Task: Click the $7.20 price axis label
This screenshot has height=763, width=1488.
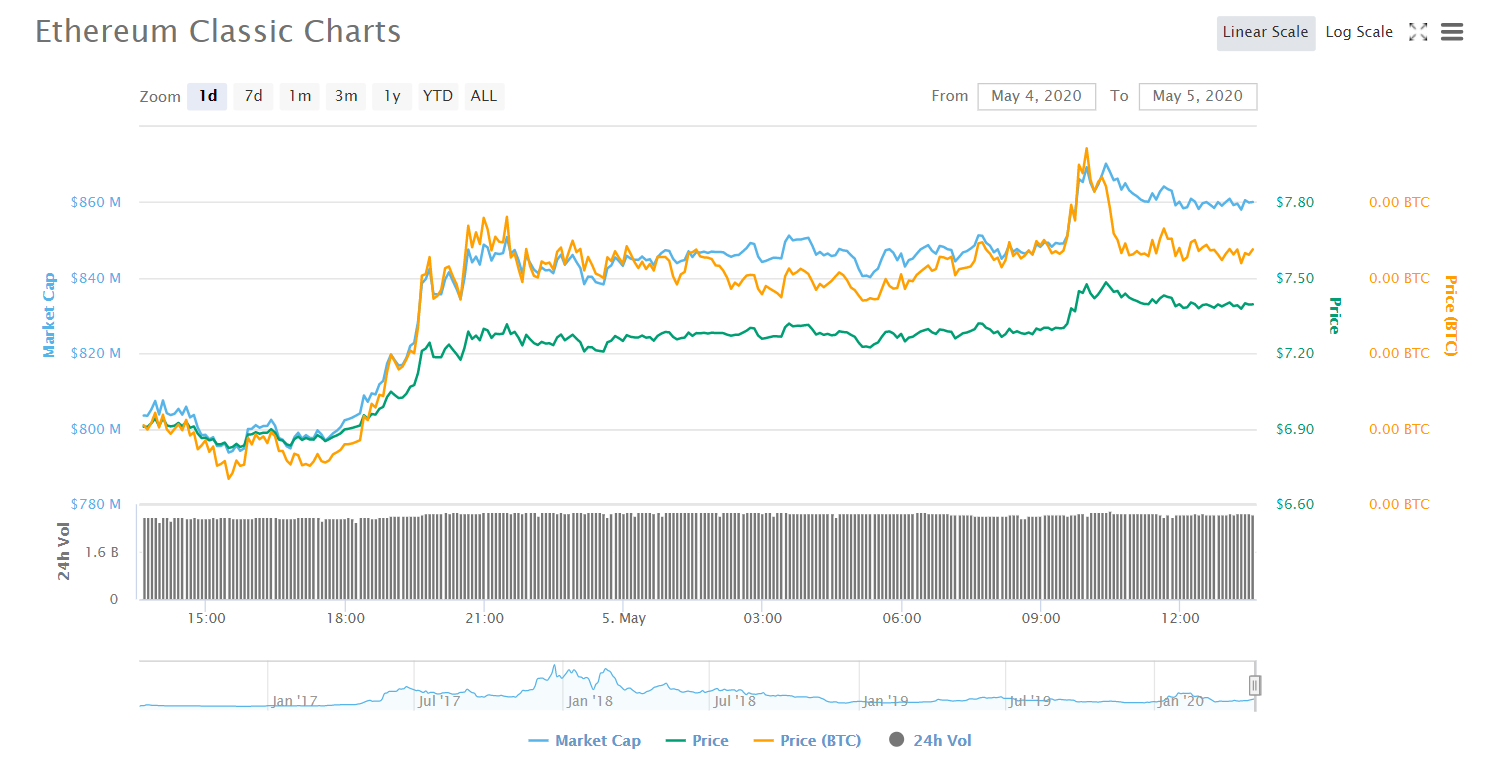Action: pyautogui.click(x=1296, y=353)
